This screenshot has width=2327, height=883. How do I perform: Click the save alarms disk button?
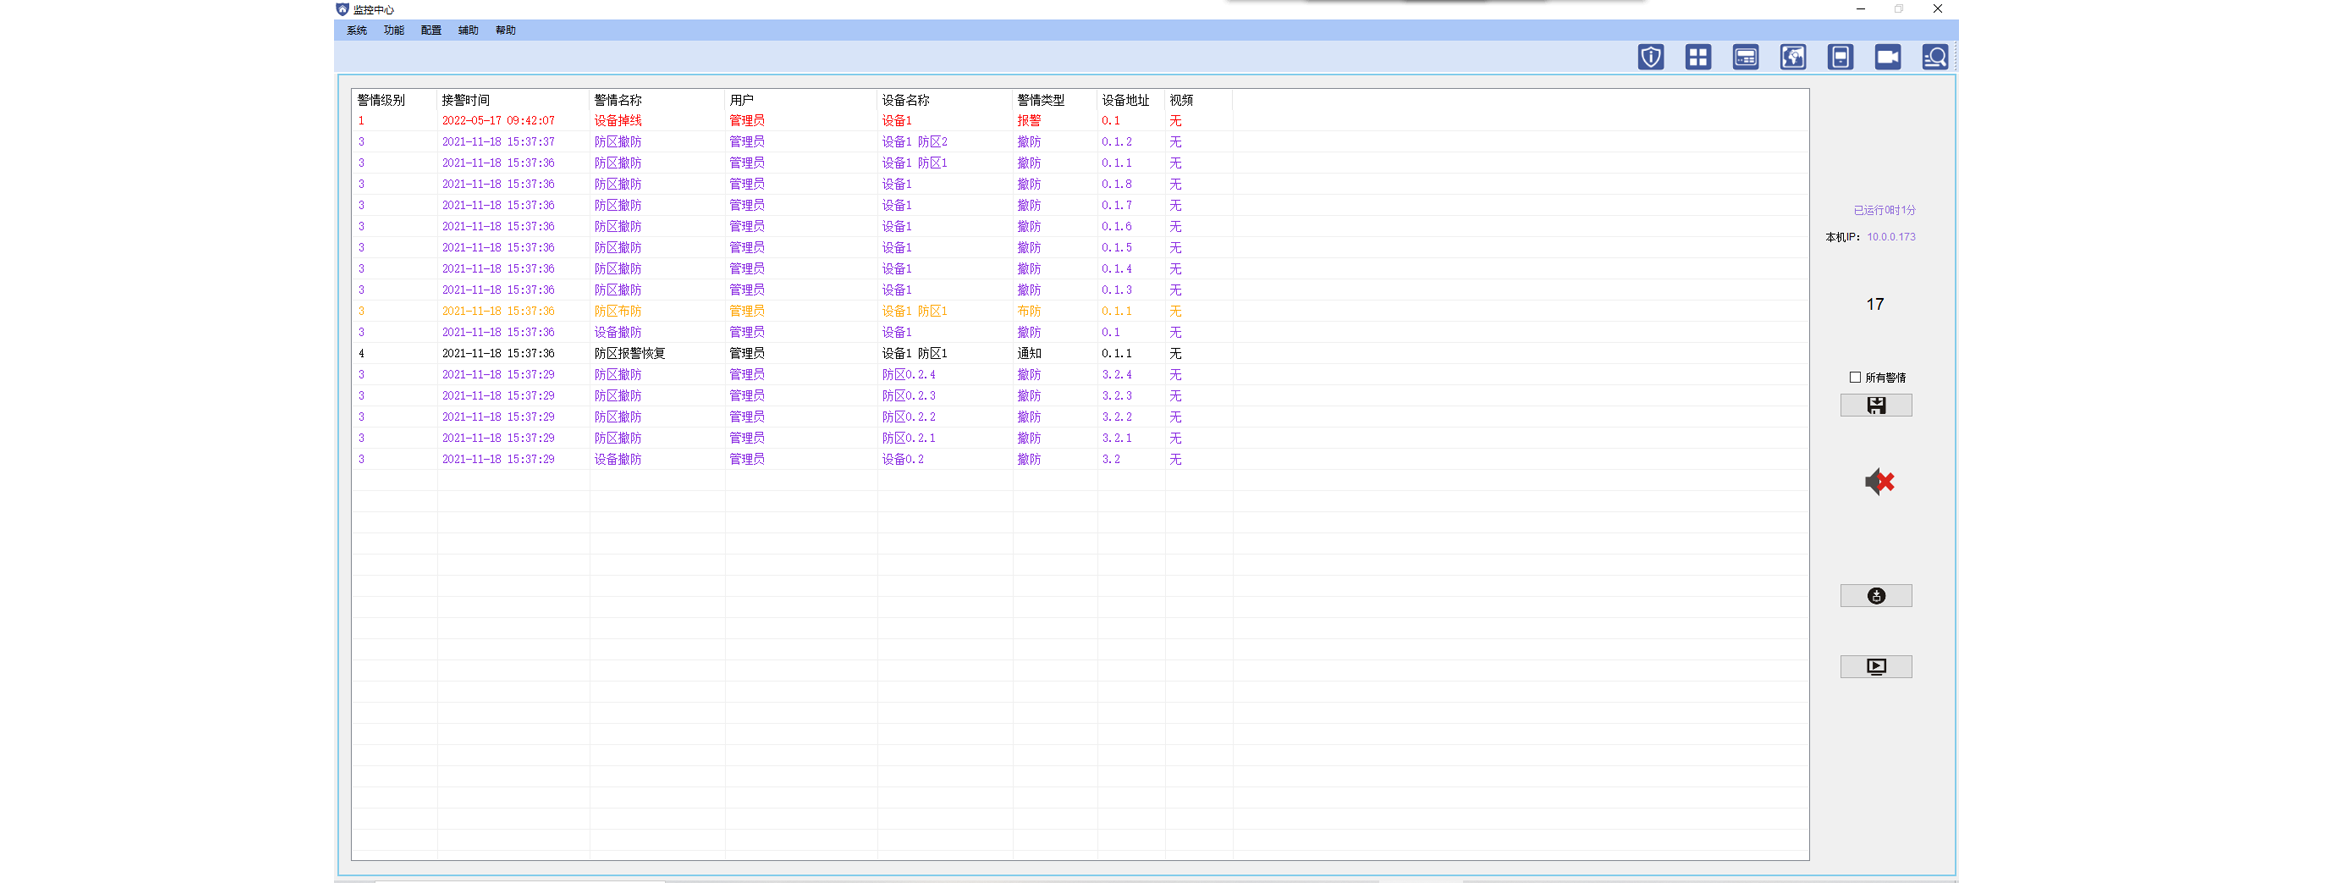[1876, 405]
